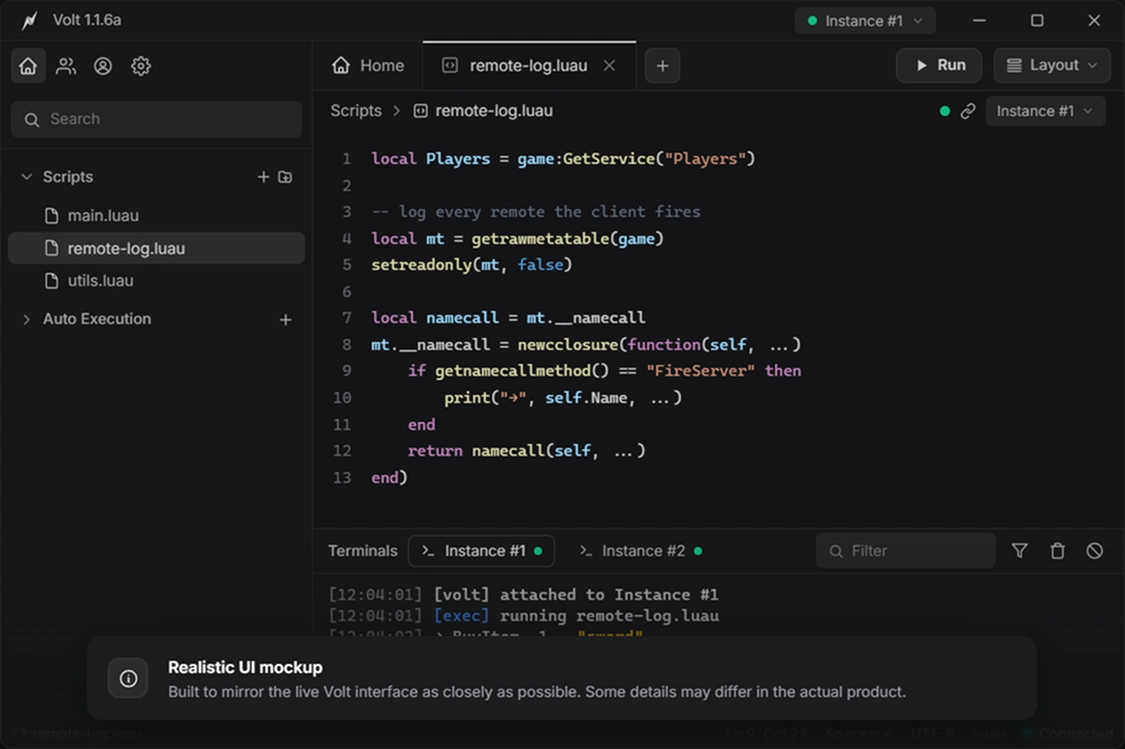
Task: Click the "attached to Instance #1" log line
Action: tap(609, 595)
